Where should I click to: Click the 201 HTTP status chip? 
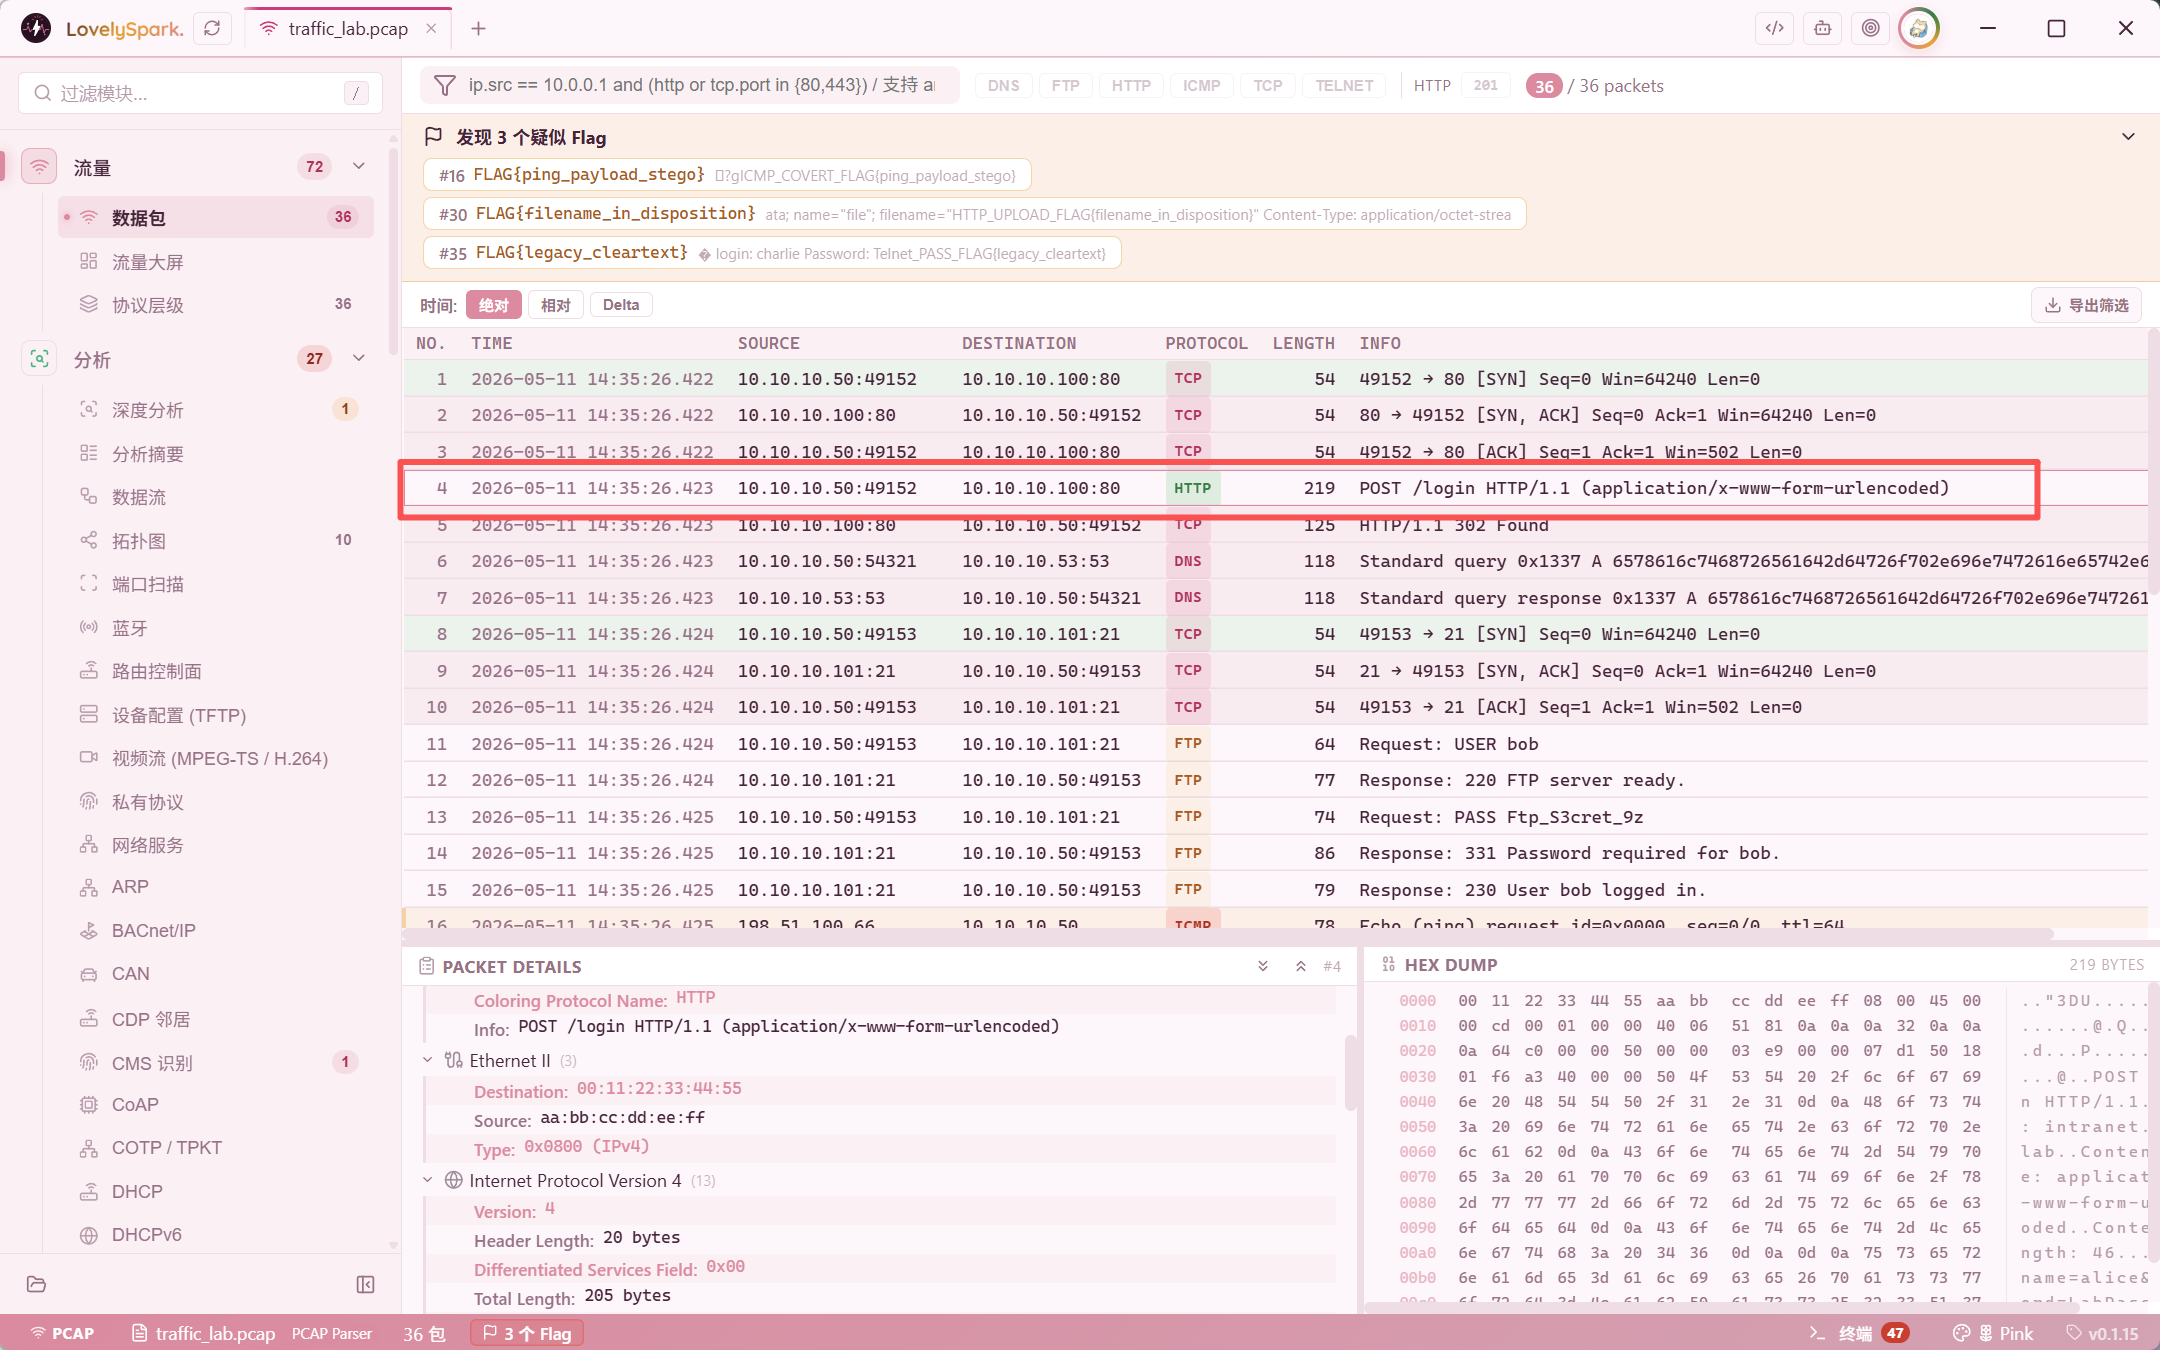point(1485,86)
